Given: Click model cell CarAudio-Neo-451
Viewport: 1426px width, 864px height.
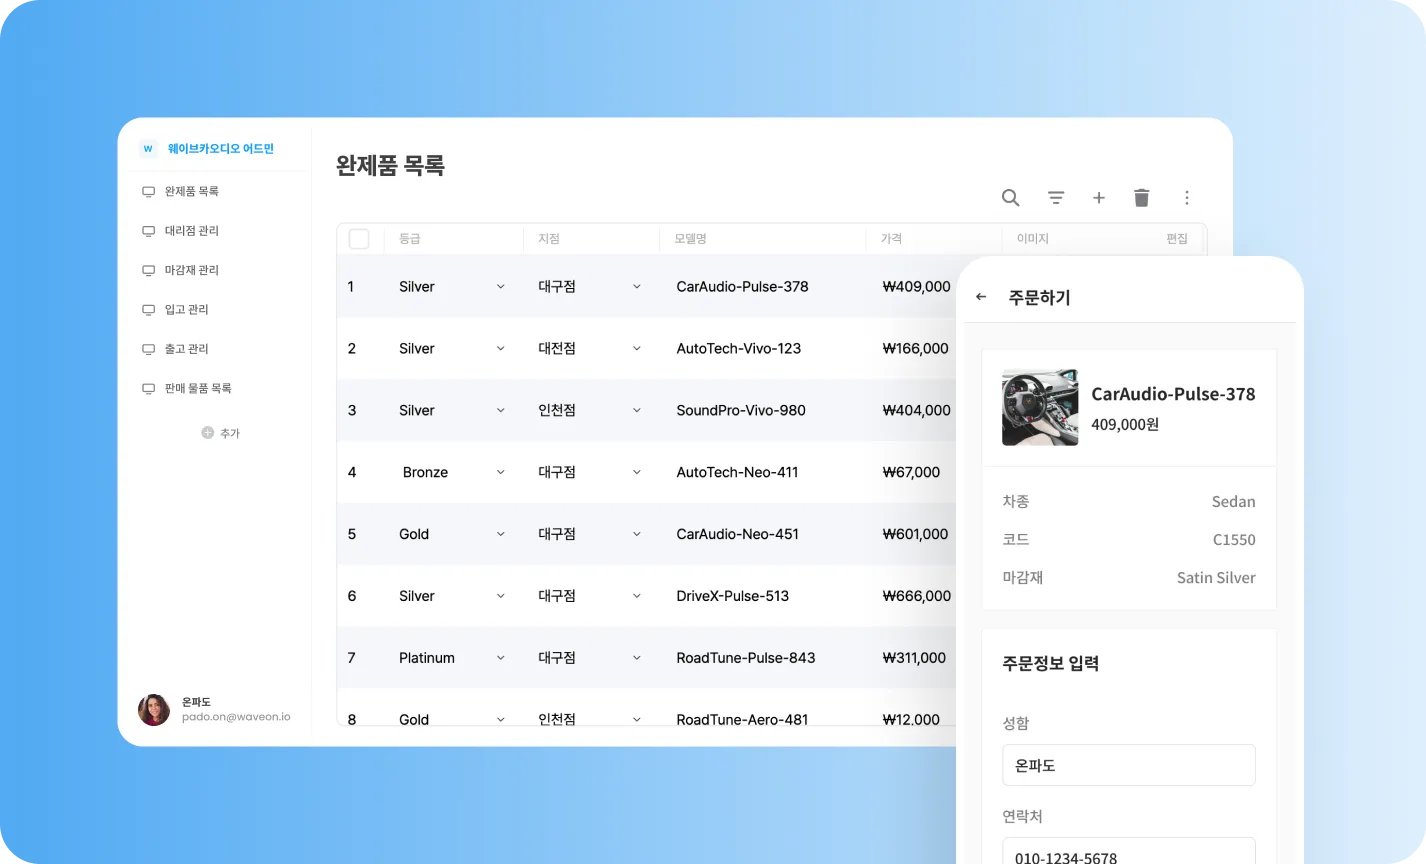Looking at the screenshot, I should [x=738, y=534].
